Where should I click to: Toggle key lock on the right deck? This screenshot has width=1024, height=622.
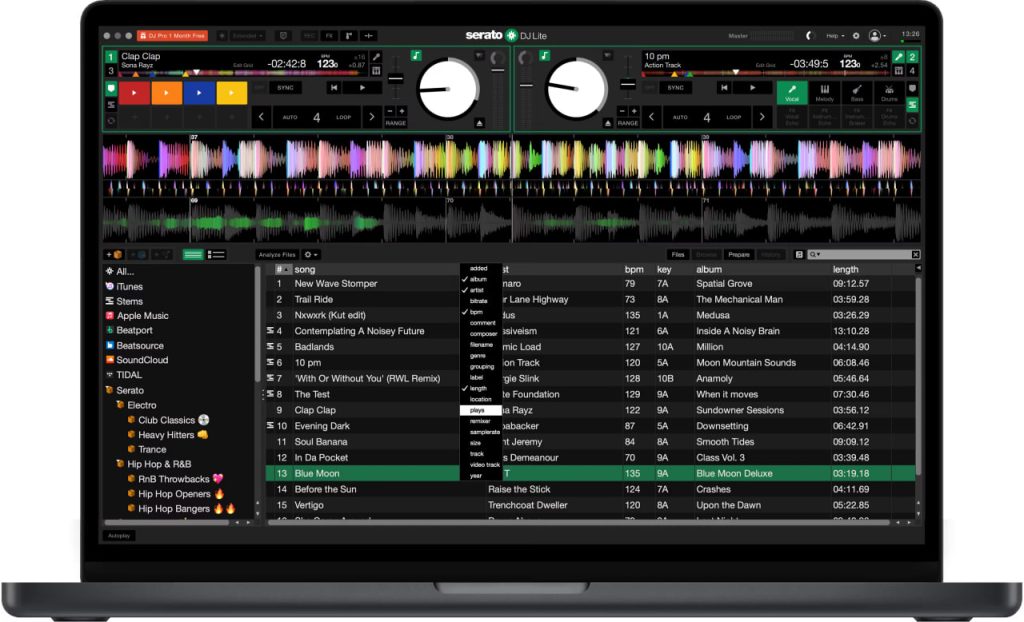(x=544, y=56)
